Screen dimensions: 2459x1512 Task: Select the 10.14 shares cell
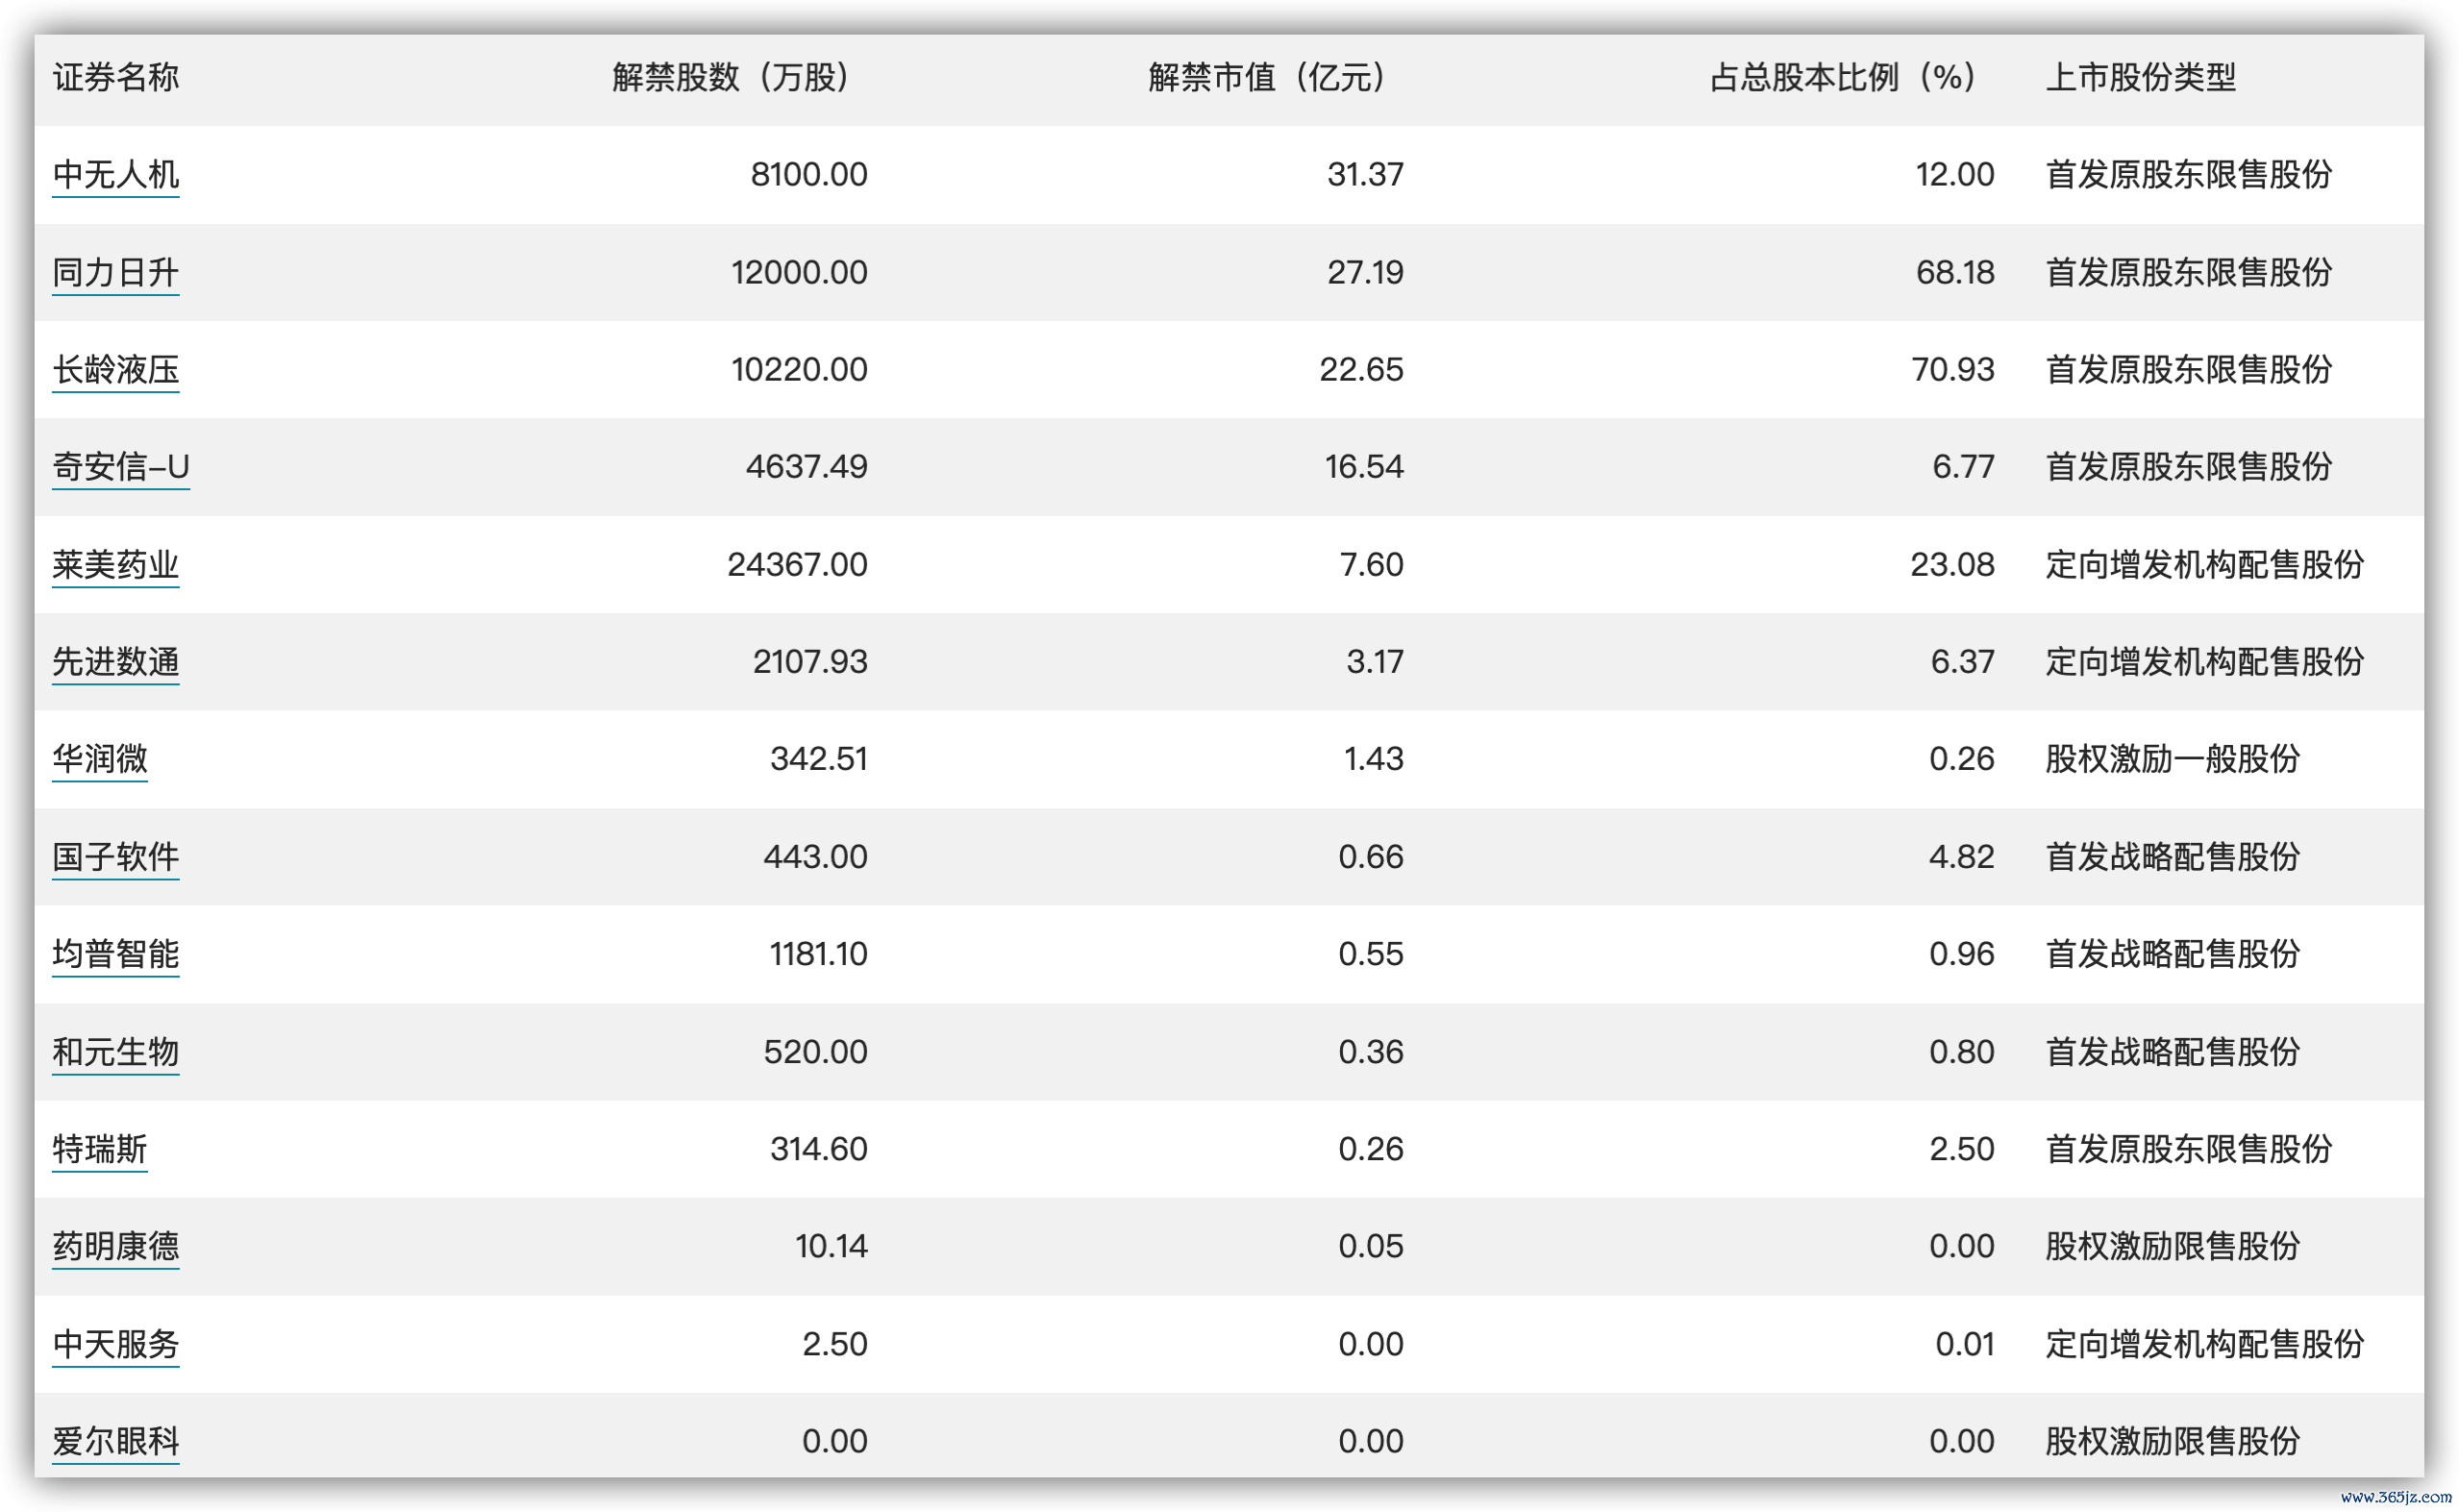click(x=831, y=1246)
